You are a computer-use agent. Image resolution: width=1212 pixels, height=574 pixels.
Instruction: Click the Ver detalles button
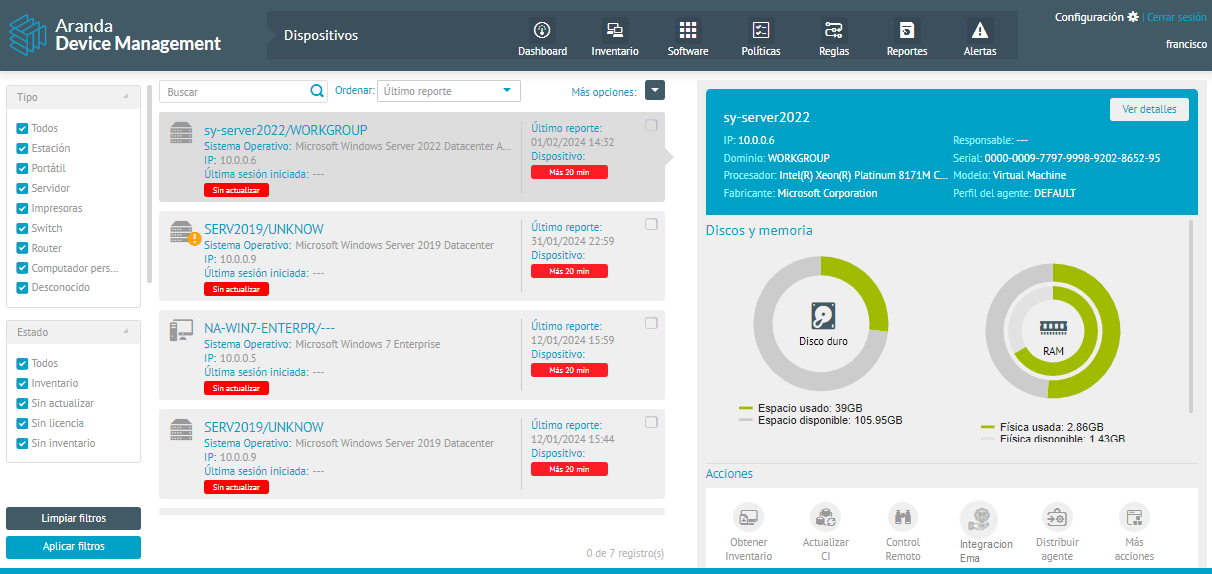coord(1149,110)
